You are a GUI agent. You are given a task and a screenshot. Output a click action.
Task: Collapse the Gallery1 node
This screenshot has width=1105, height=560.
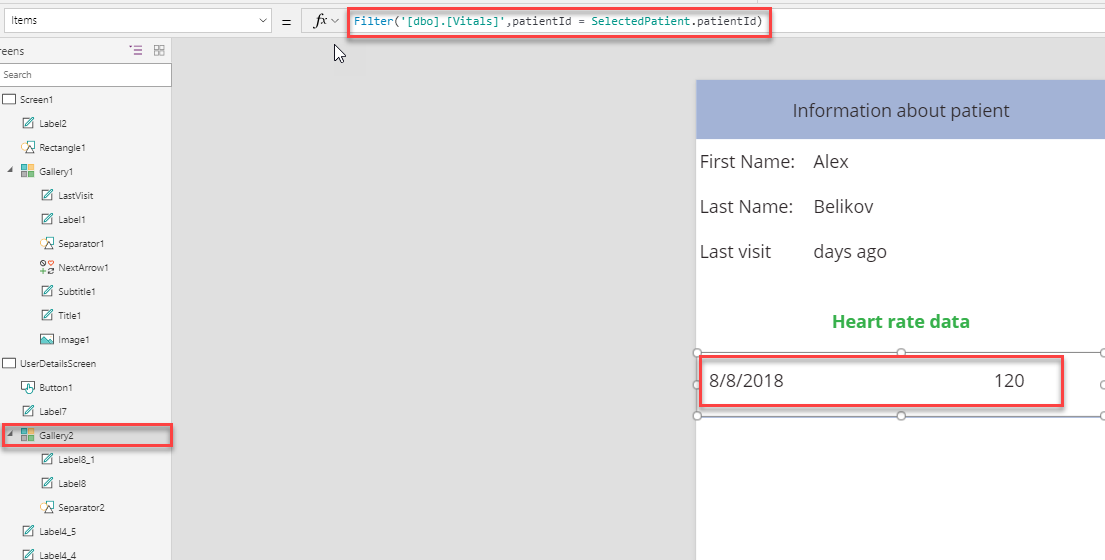click(10, 170)
